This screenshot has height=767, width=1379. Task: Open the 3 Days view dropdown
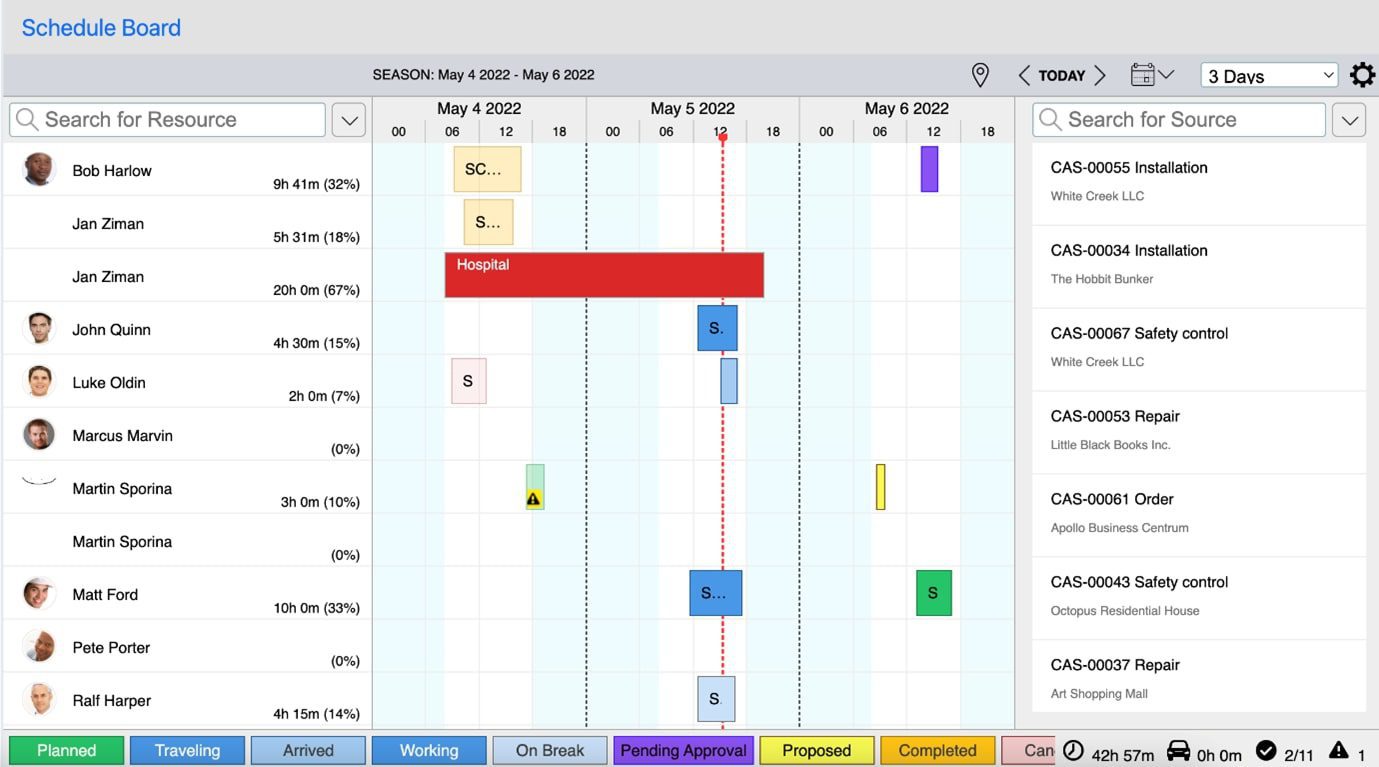[x=1270, y=76]
